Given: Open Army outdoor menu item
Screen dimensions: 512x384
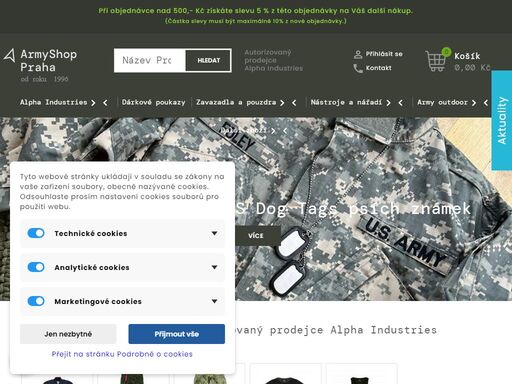Looking at the screenshot, I should 442,102.
